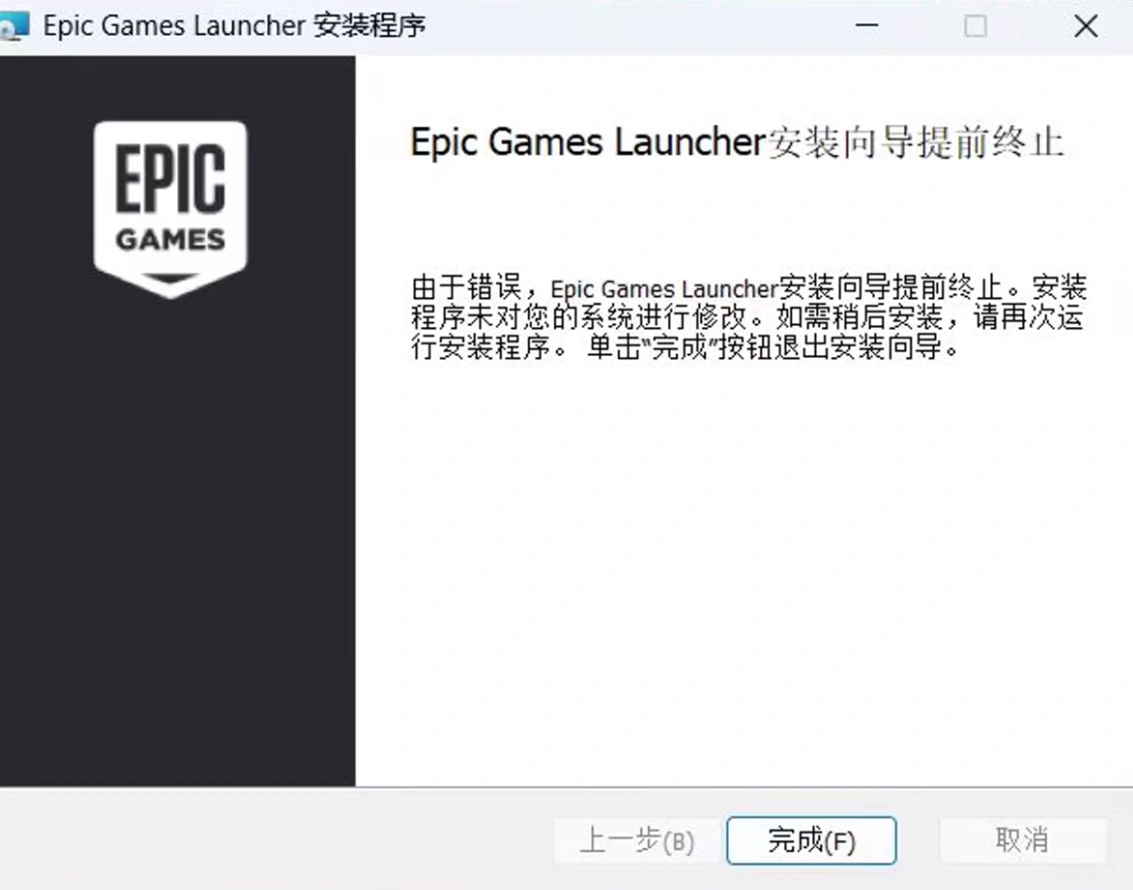Click the error paragraph starting with '由于错误'

click(x=749, y=317)
